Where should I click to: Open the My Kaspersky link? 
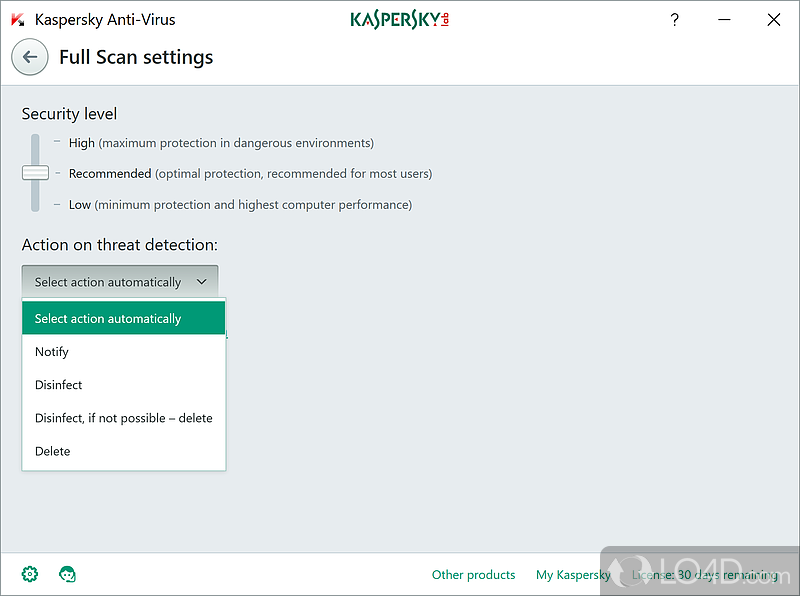coord(573,575)
